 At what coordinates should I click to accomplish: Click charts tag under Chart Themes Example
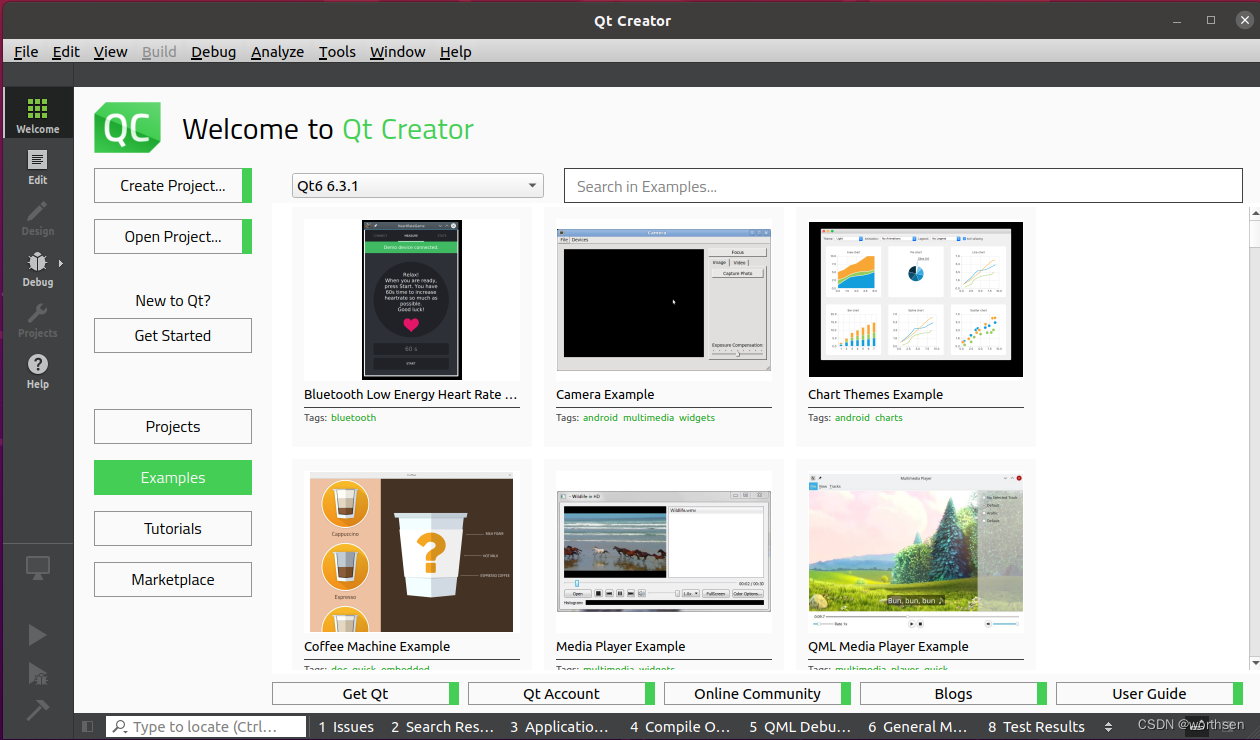(889, 418)
